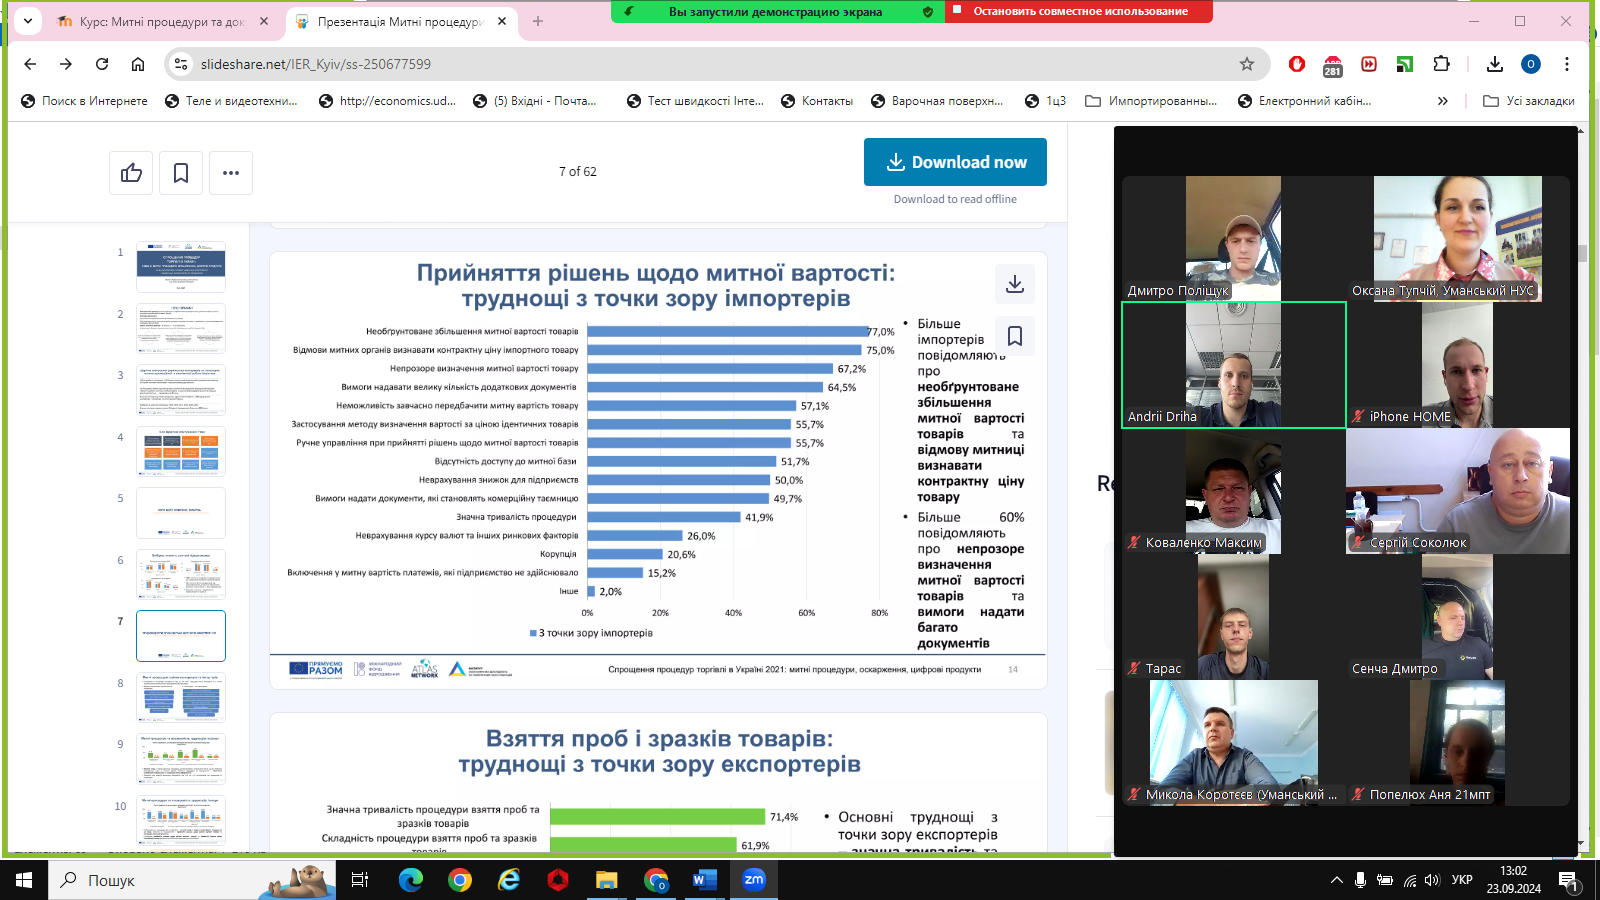This screenshot has width=1600, height=900.
Task: Open browser downloads panel
Action: tap(1495, 64)
